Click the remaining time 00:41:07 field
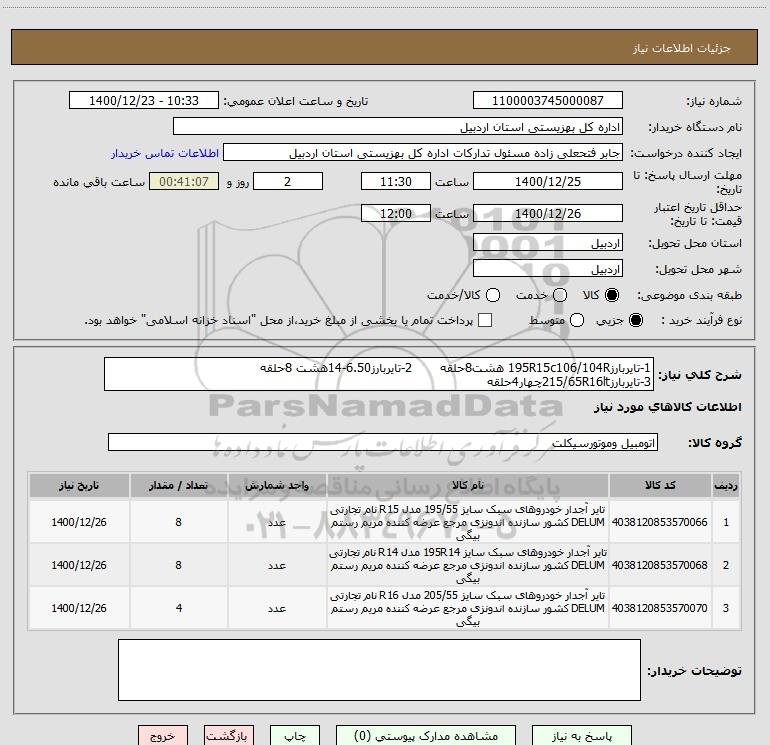 [184, 181]
